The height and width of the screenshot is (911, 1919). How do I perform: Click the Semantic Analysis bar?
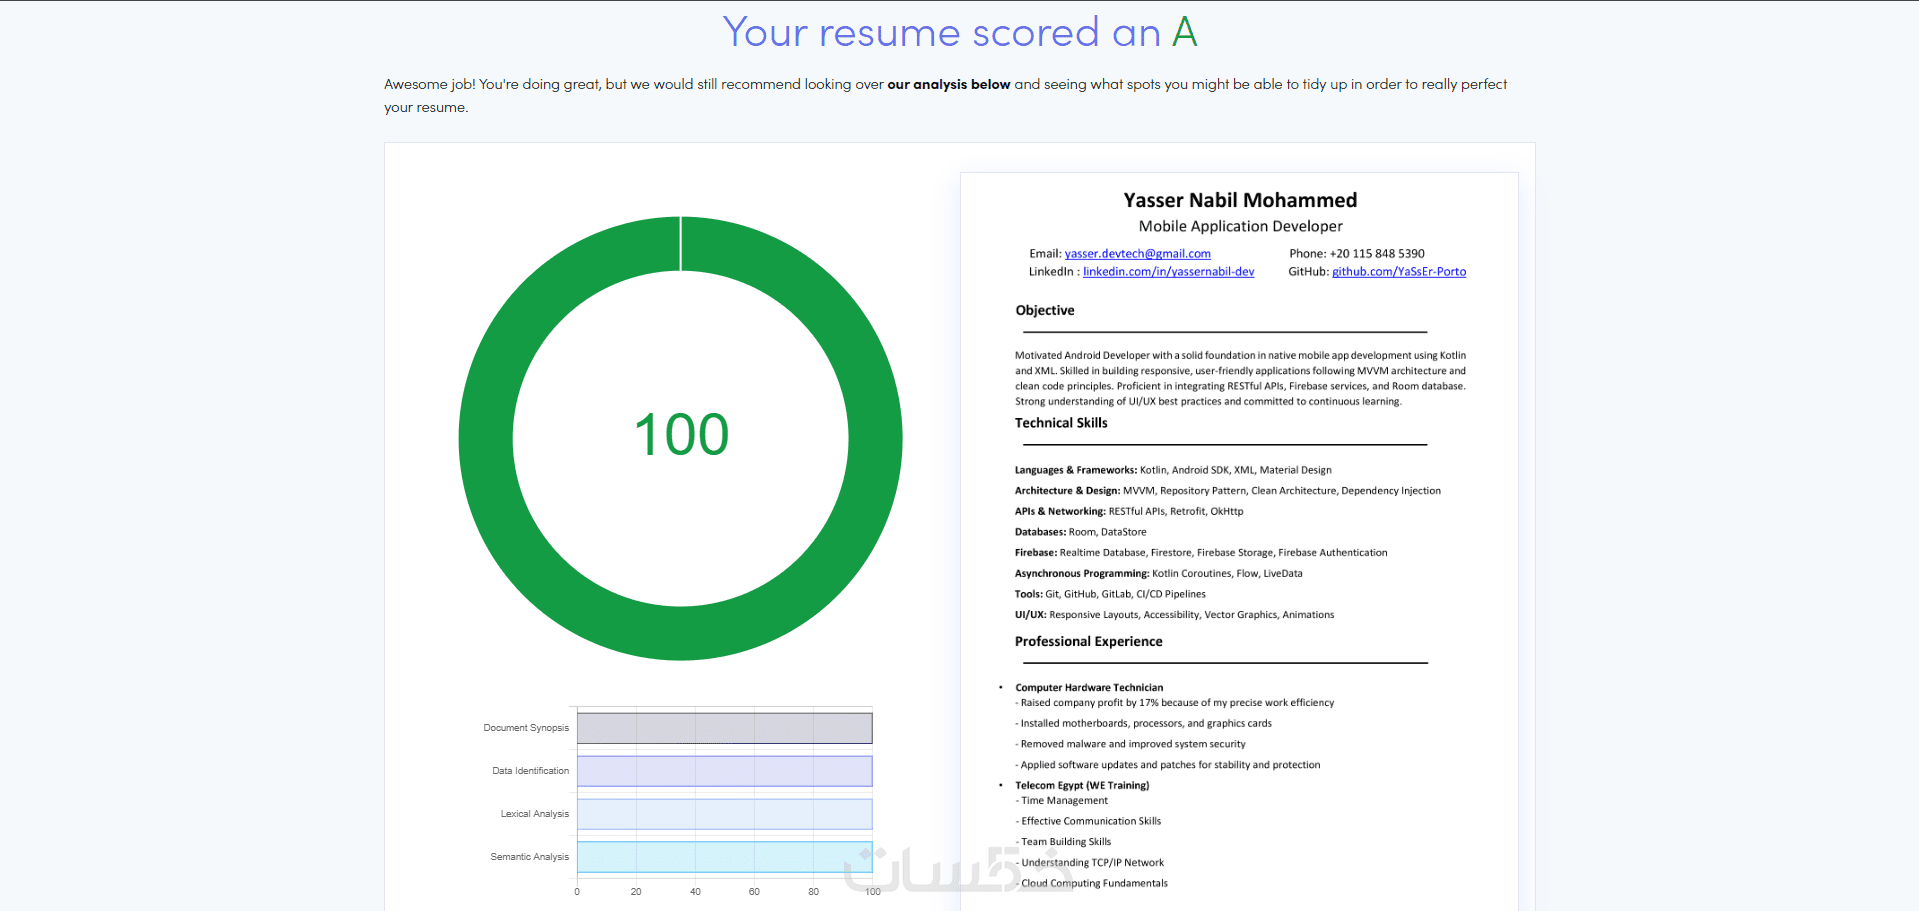coord(725,857)
